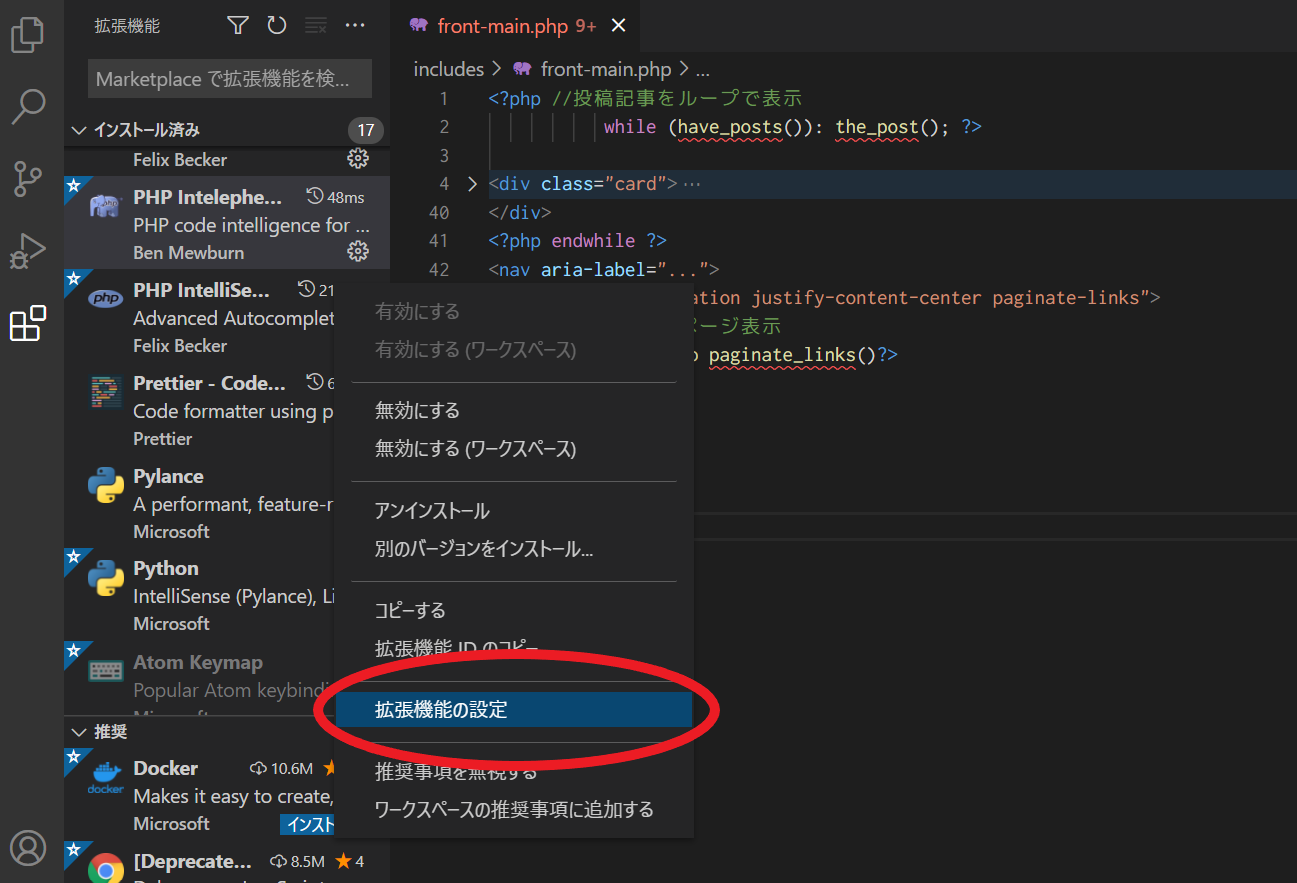The image size is (1297, 883).
Task: Open 拡張機能の設定 menu item
Action: pyautogui.click(x=514, y=710)
